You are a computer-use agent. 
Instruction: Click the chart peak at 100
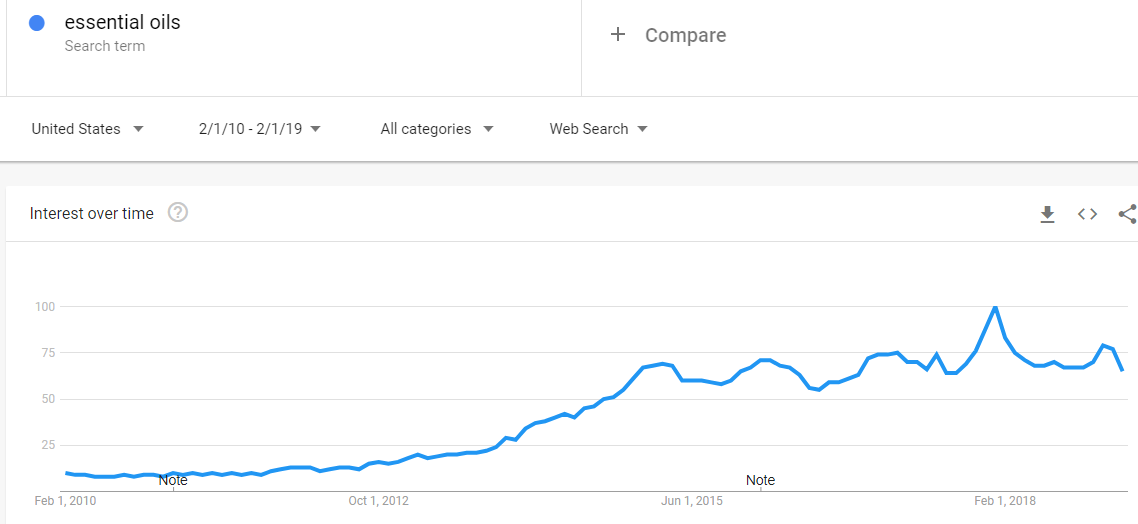pyautogui.click(x=995, y=307)
